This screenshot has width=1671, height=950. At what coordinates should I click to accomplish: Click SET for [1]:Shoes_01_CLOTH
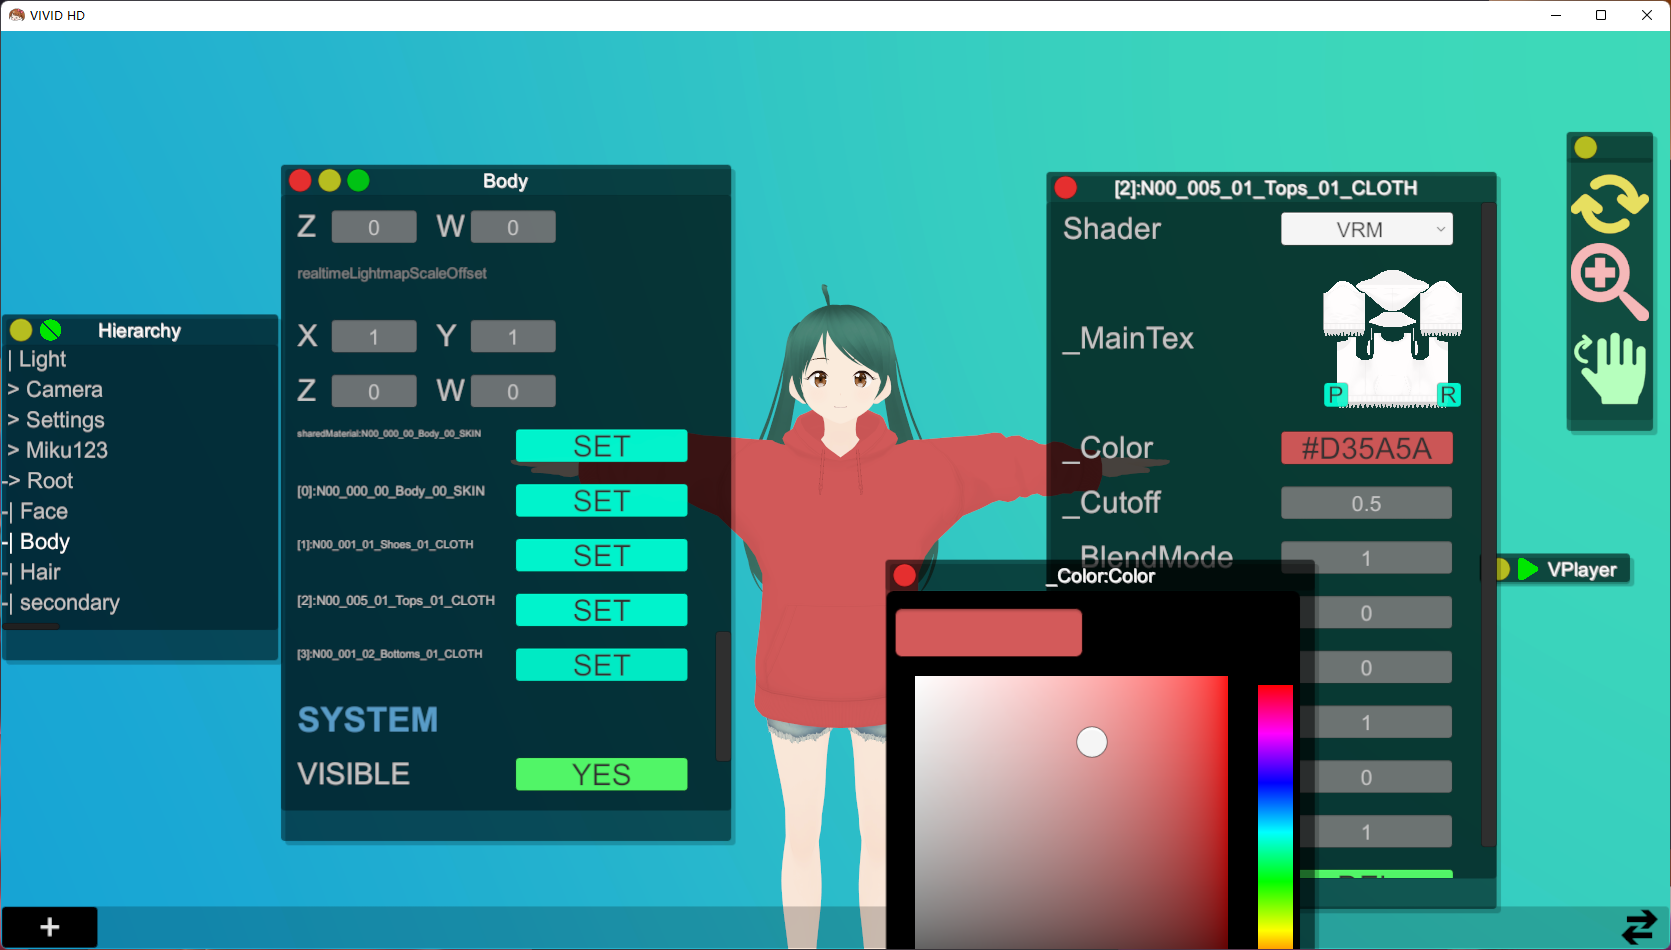(x=602, y=555)
